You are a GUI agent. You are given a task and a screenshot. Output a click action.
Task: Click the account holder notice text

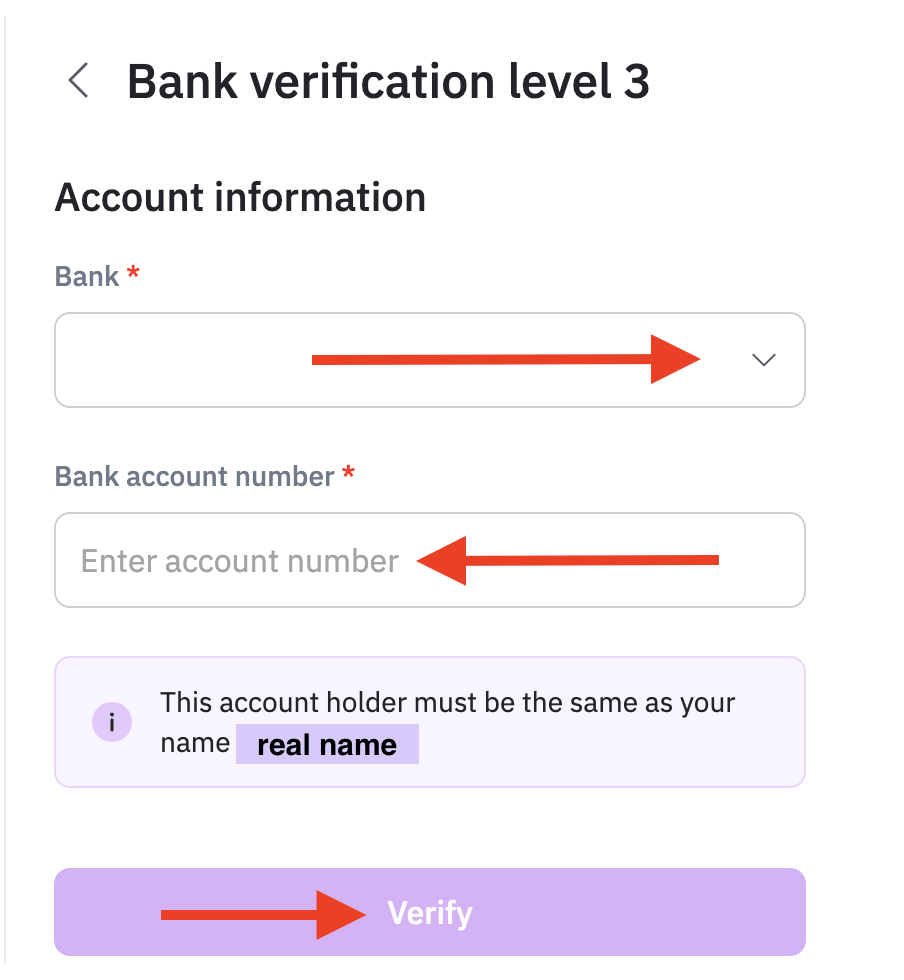[x=447, y=703]
